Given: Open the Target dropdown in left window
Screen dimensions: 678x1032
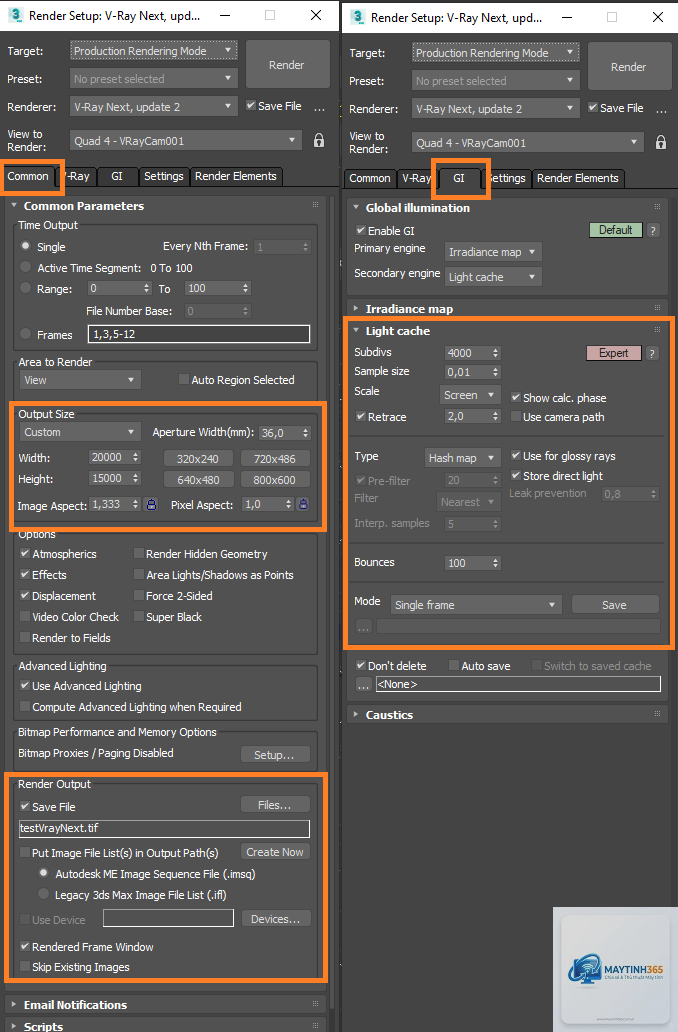Looking at the screenshot, I should pos(153,51).
